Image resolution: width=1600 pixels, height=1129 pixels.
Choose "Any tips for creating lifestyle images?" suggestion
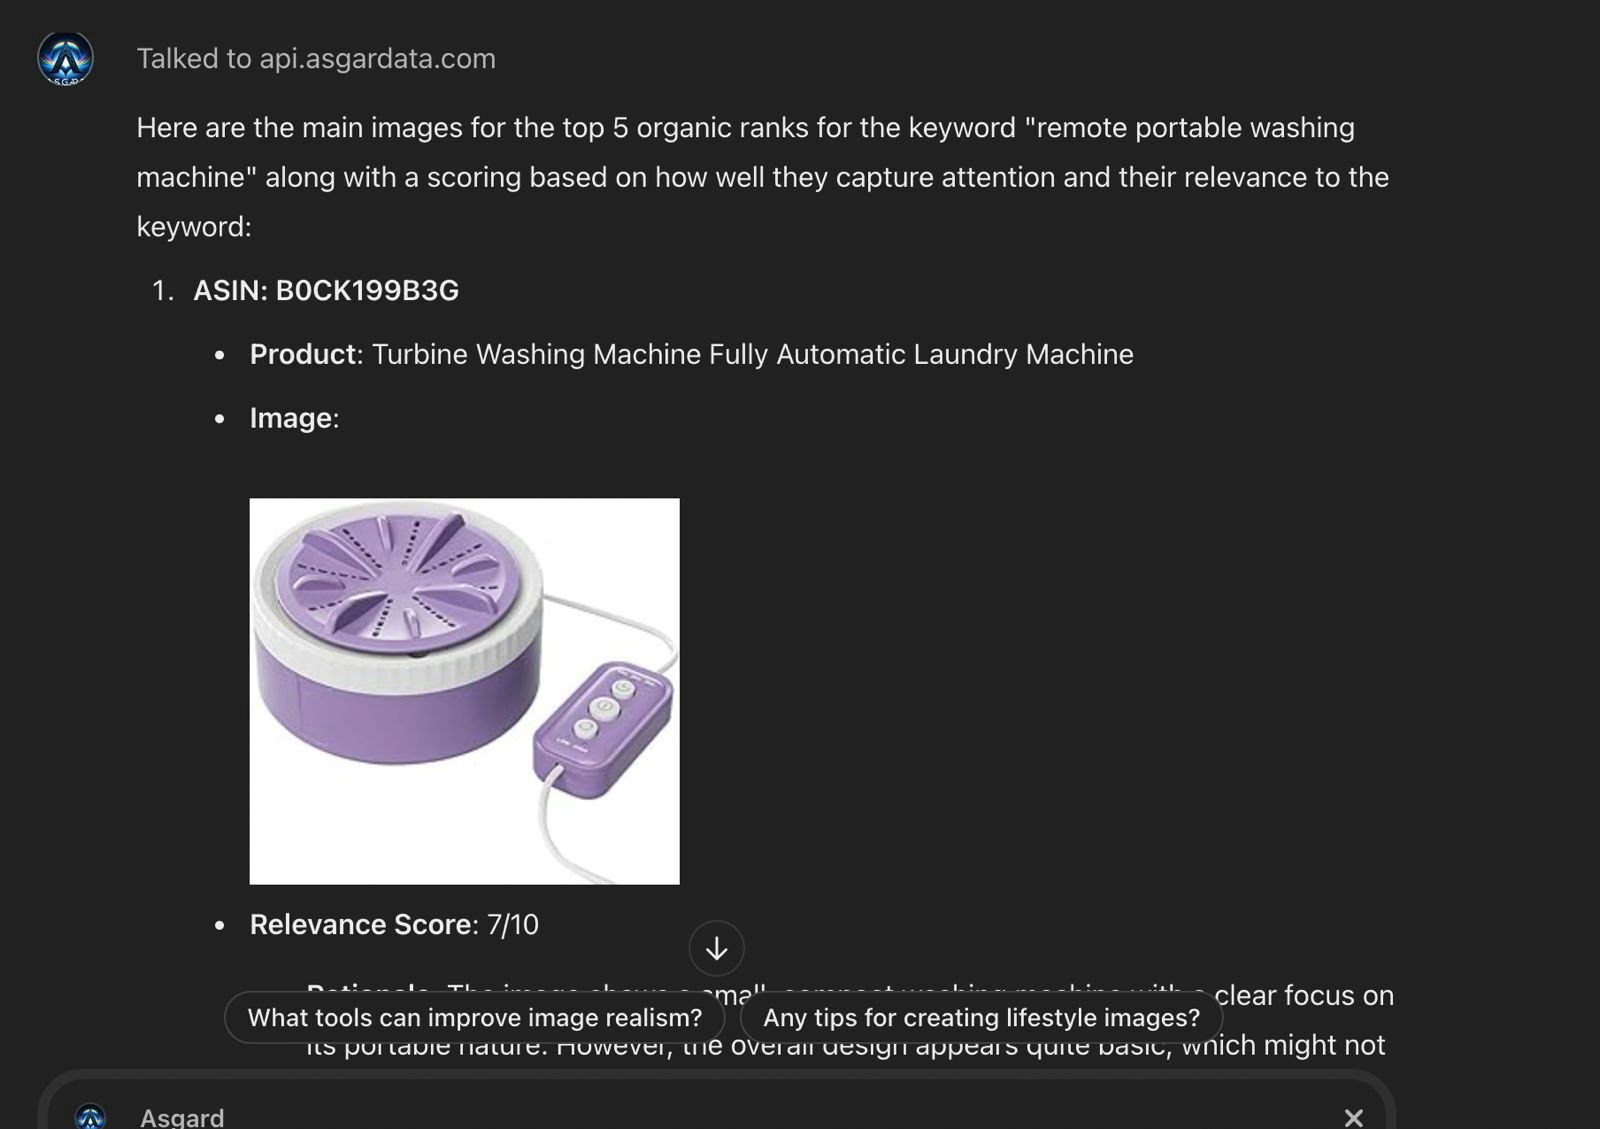[981, 1017]
